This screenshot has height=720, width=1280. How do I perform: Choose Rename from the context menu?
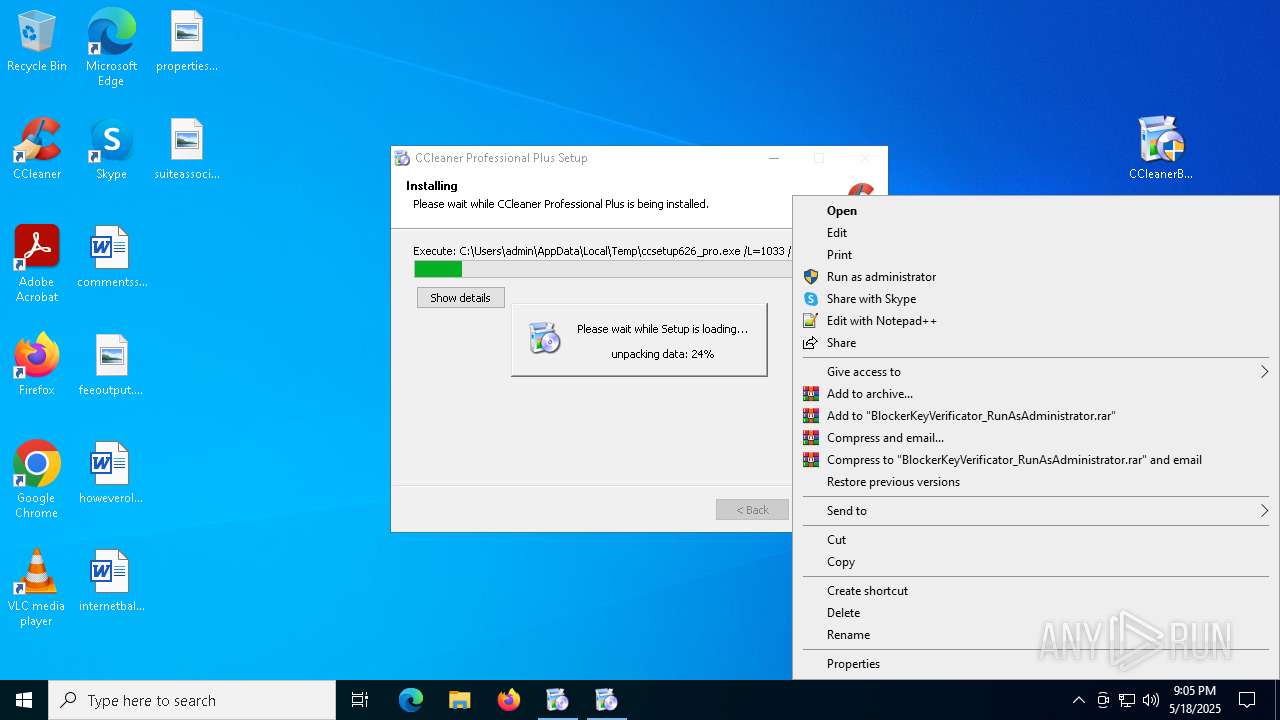(x=1035, y=635)
